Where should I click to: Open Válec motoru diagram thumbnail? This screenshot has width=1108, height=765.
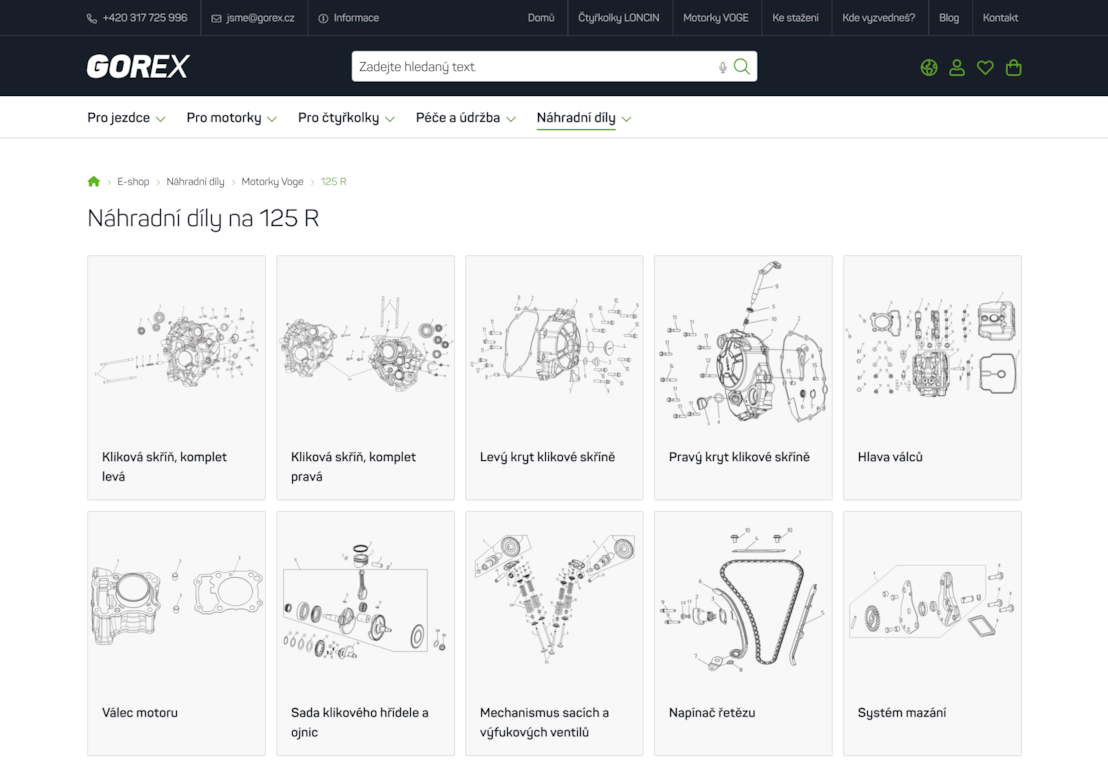177,600
